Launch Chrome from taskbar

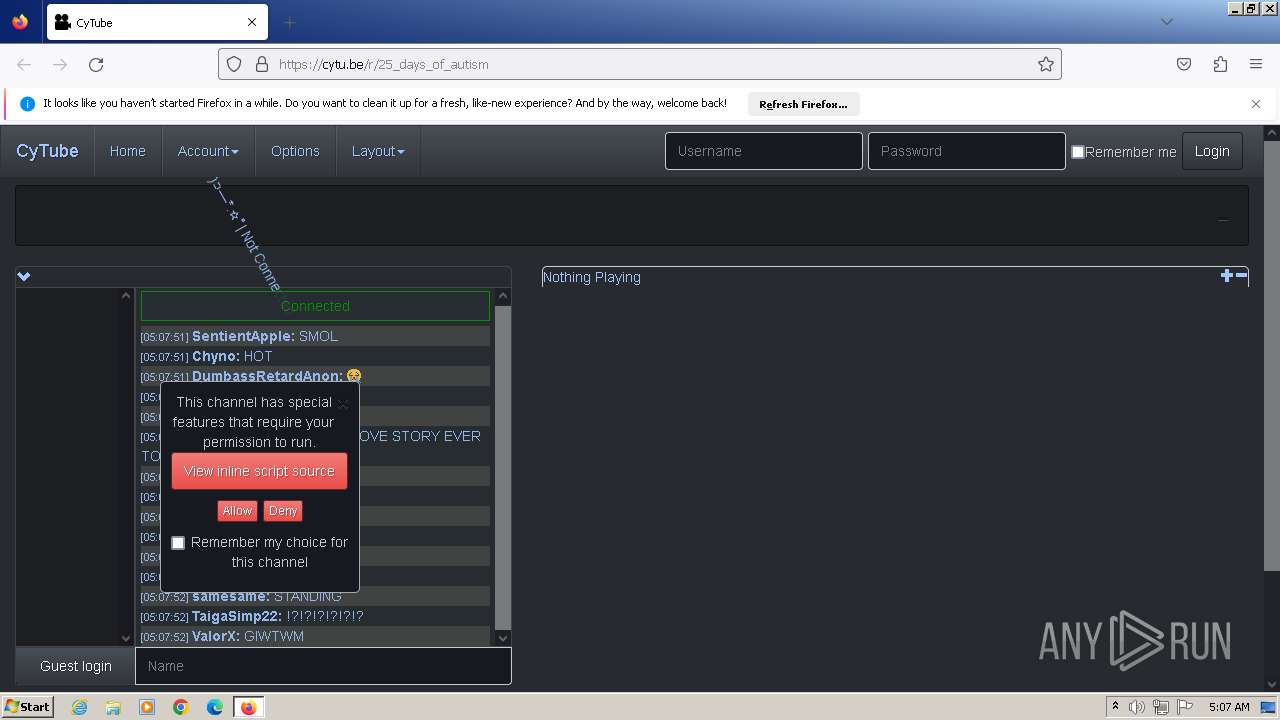point(181,707)
